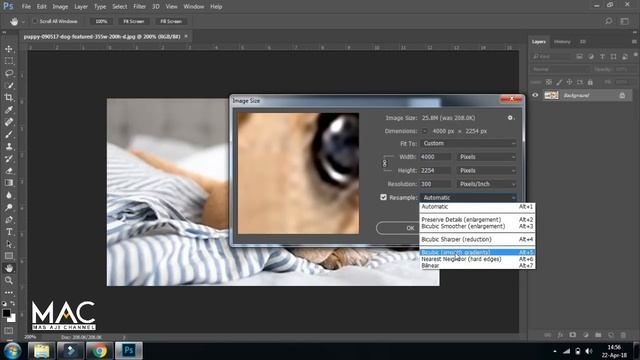Viewport: 640px width, 360px height.
Task: Open the Hand tool preset picker arrow
Action: [23, 22]
